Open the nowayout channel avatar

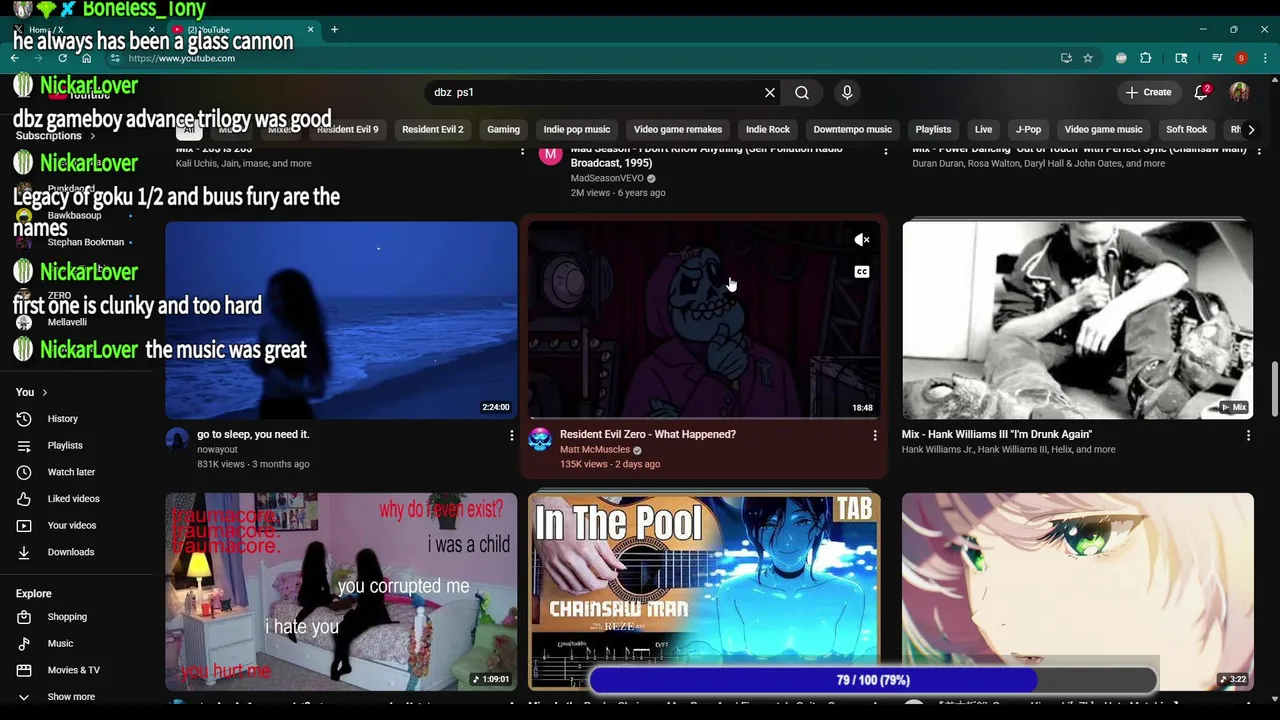[177, 440]
